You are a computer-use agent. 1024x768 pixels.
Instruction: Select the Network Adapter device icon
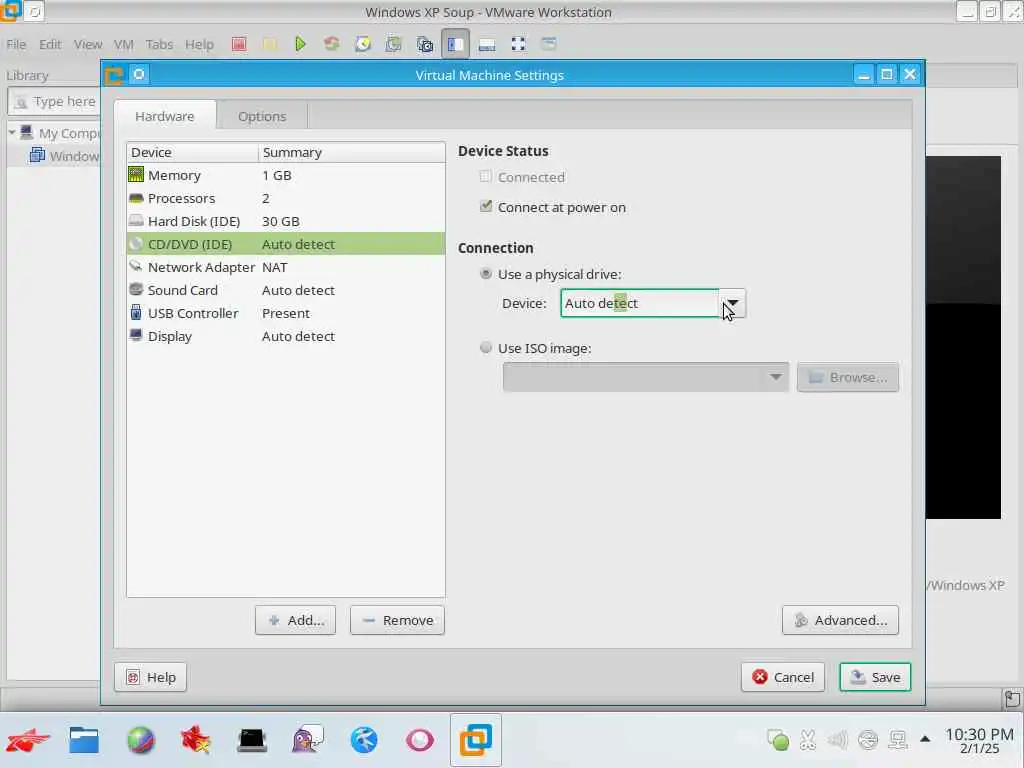coord(136,266)
